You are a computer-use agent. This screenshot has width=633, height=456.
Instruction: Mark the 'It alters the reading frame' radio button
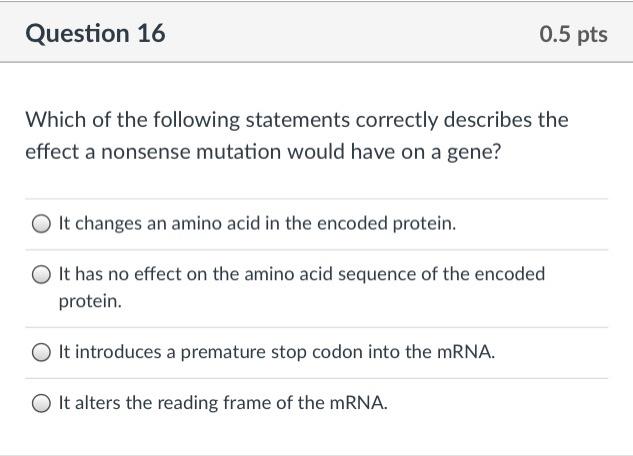[x=41, y=404]
